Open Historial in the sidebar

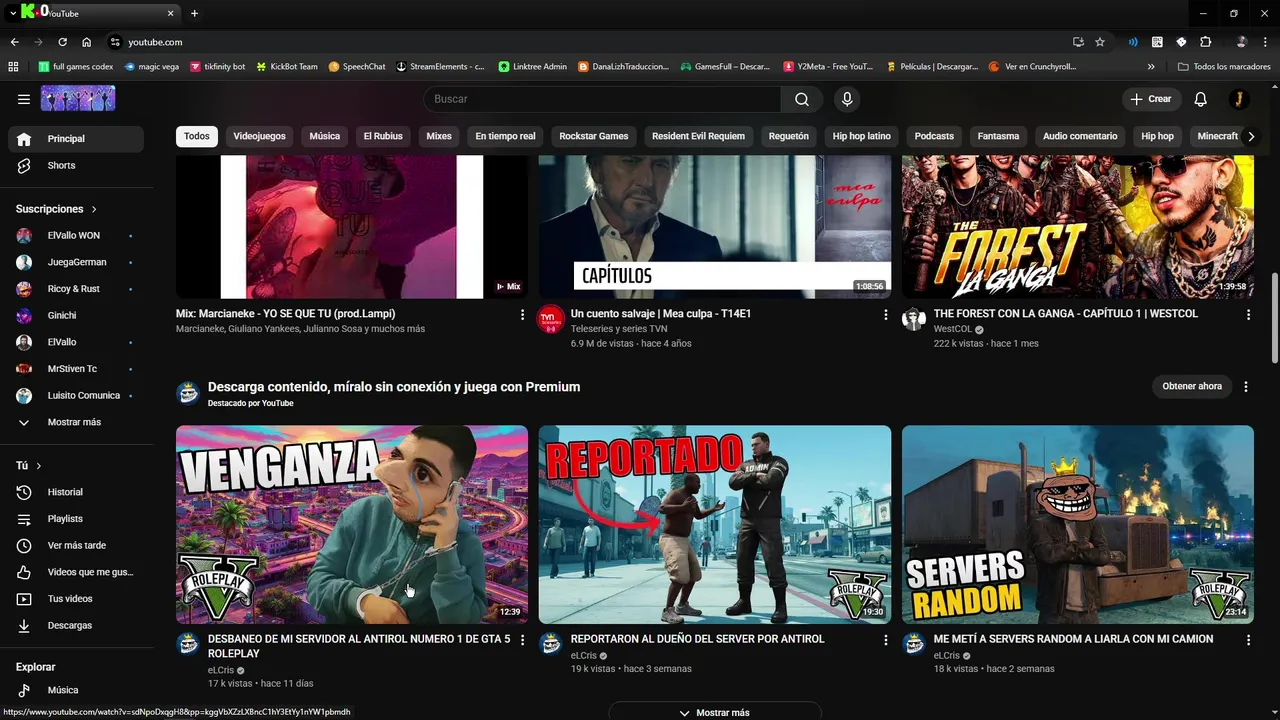76,492
